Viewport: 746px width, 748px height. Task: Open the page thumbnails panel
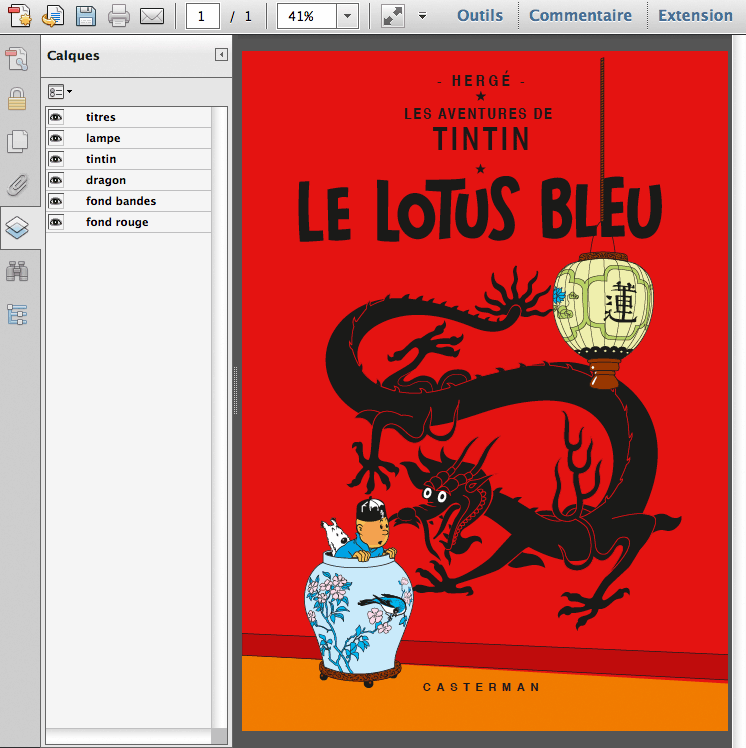[x=17, y=141]
